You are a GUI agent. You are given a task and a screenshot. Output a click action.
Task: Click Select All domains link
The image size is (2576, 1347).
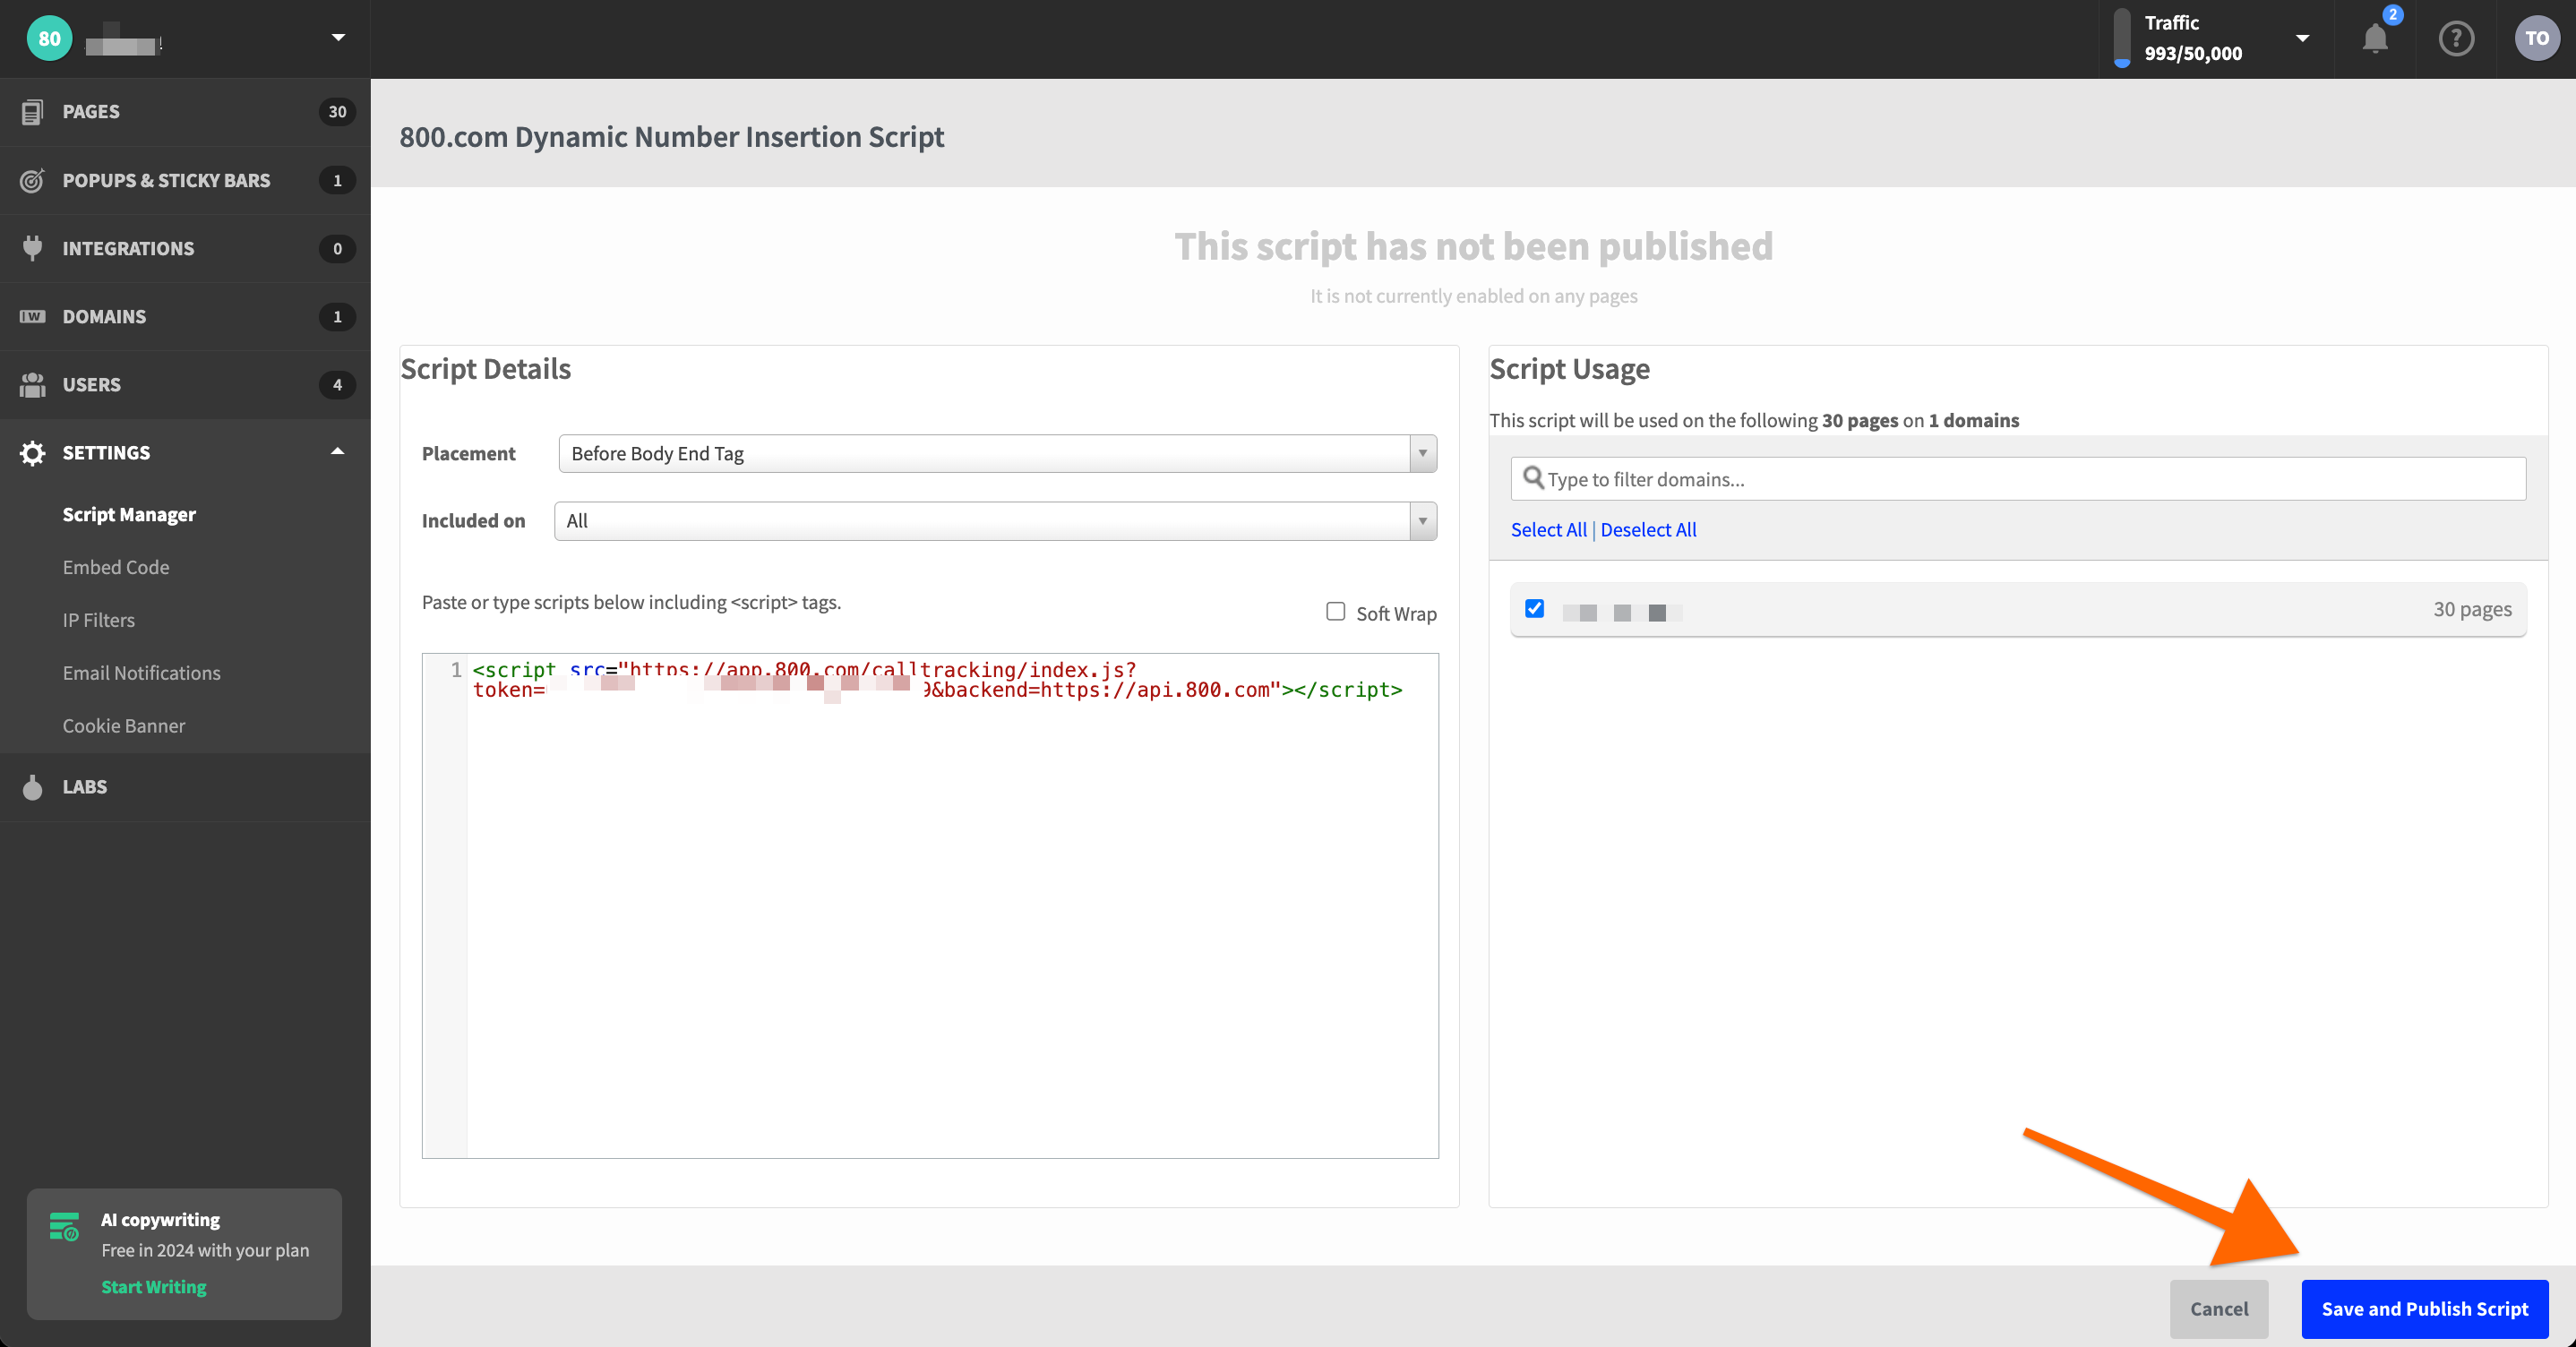pyautogui.click(x=1548, y=530)
